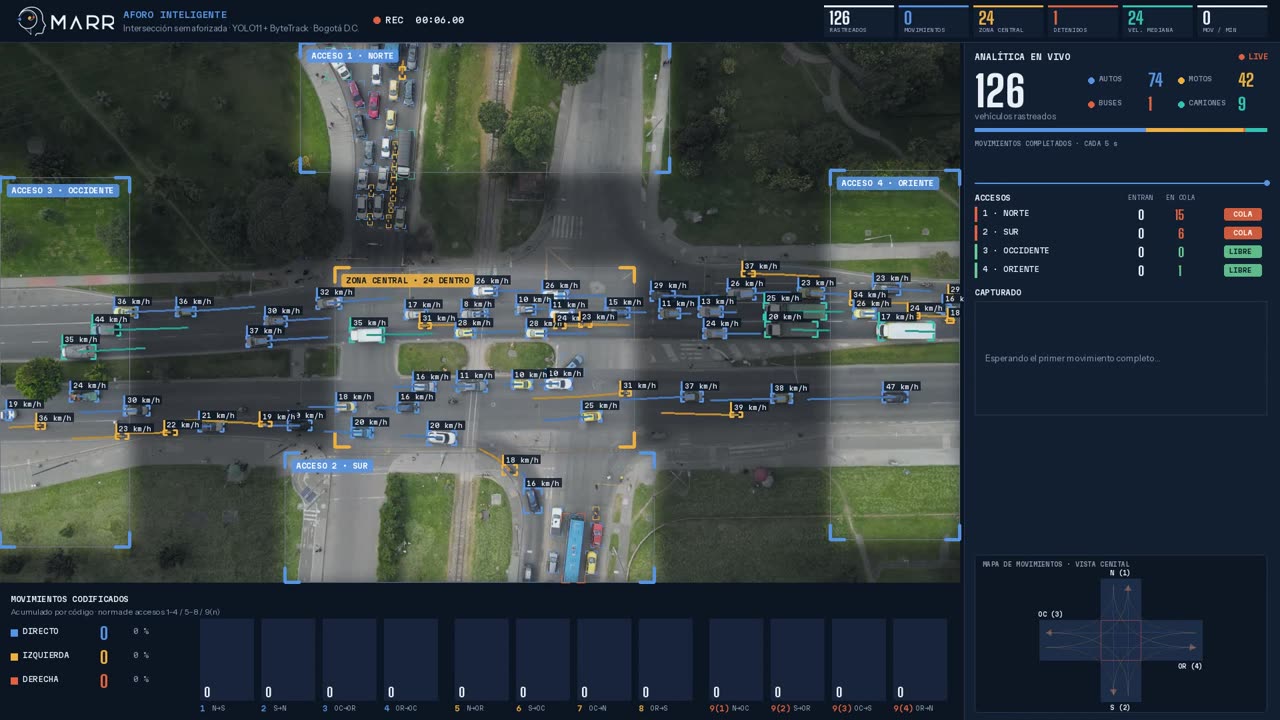
Task: Select the ACCESO 3 · OCCIDENTE zone label
Action: coord(62,190)
